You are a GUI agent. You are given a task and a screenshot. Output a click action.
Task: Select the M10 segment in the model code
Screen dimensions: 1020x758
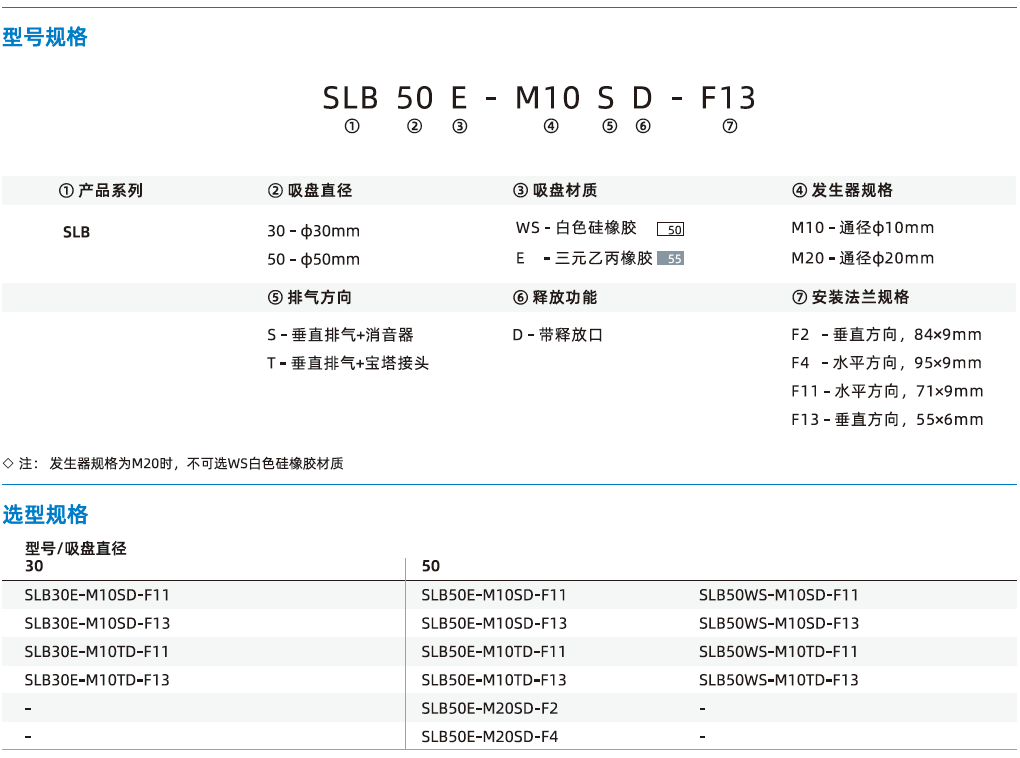548,98
